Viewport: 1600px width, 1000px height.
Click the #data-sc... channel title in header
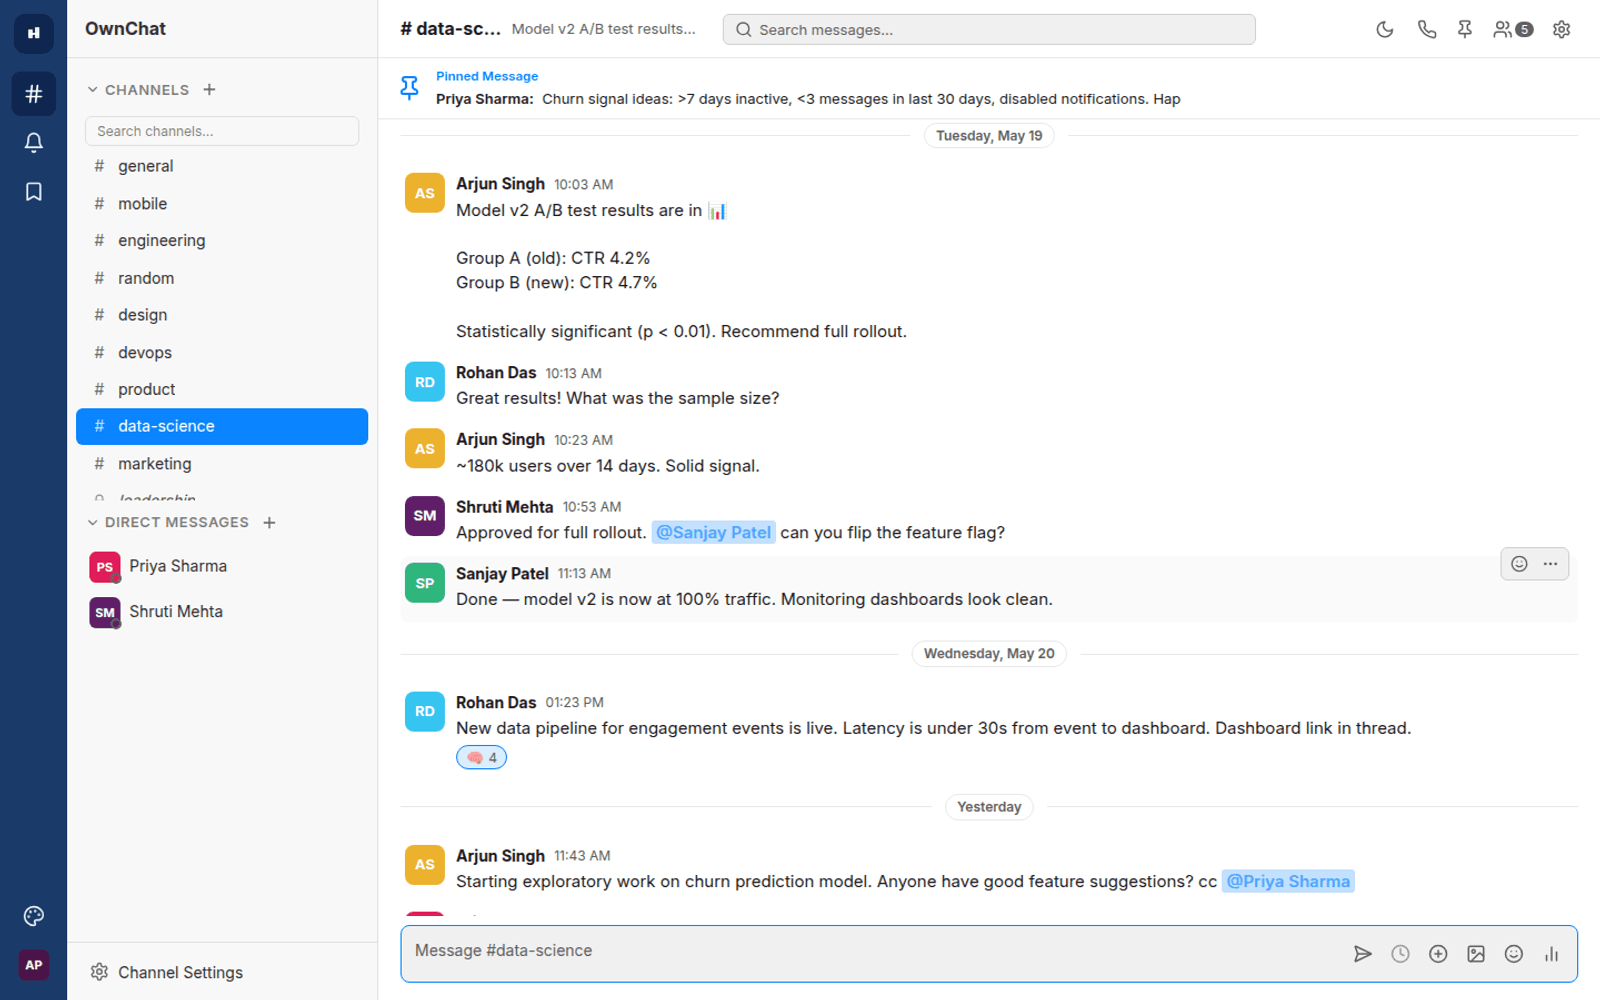[450, 29]
